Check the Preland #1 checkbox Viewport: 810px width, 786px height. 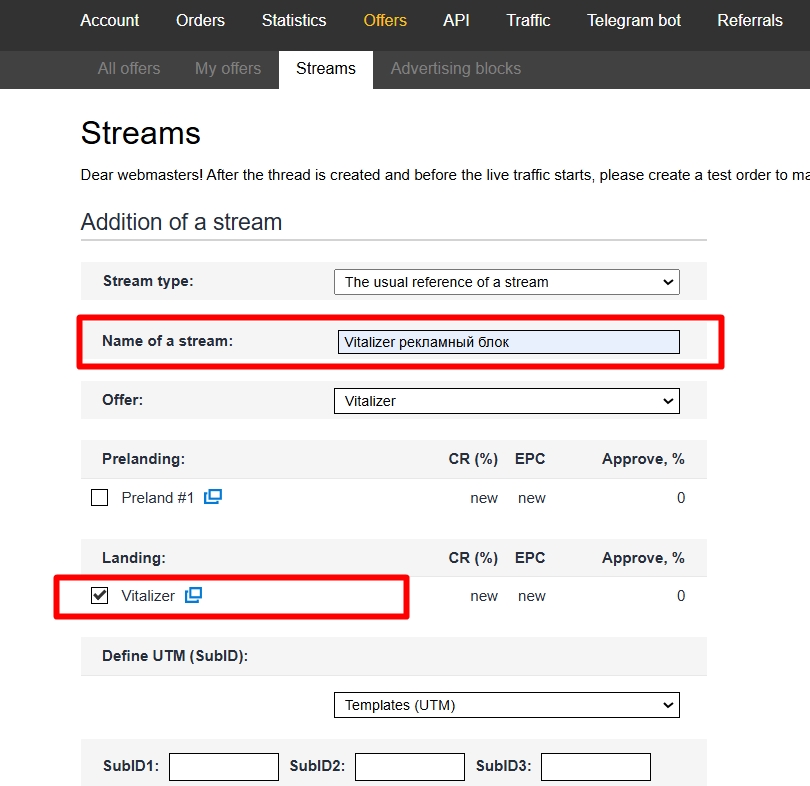99,498
